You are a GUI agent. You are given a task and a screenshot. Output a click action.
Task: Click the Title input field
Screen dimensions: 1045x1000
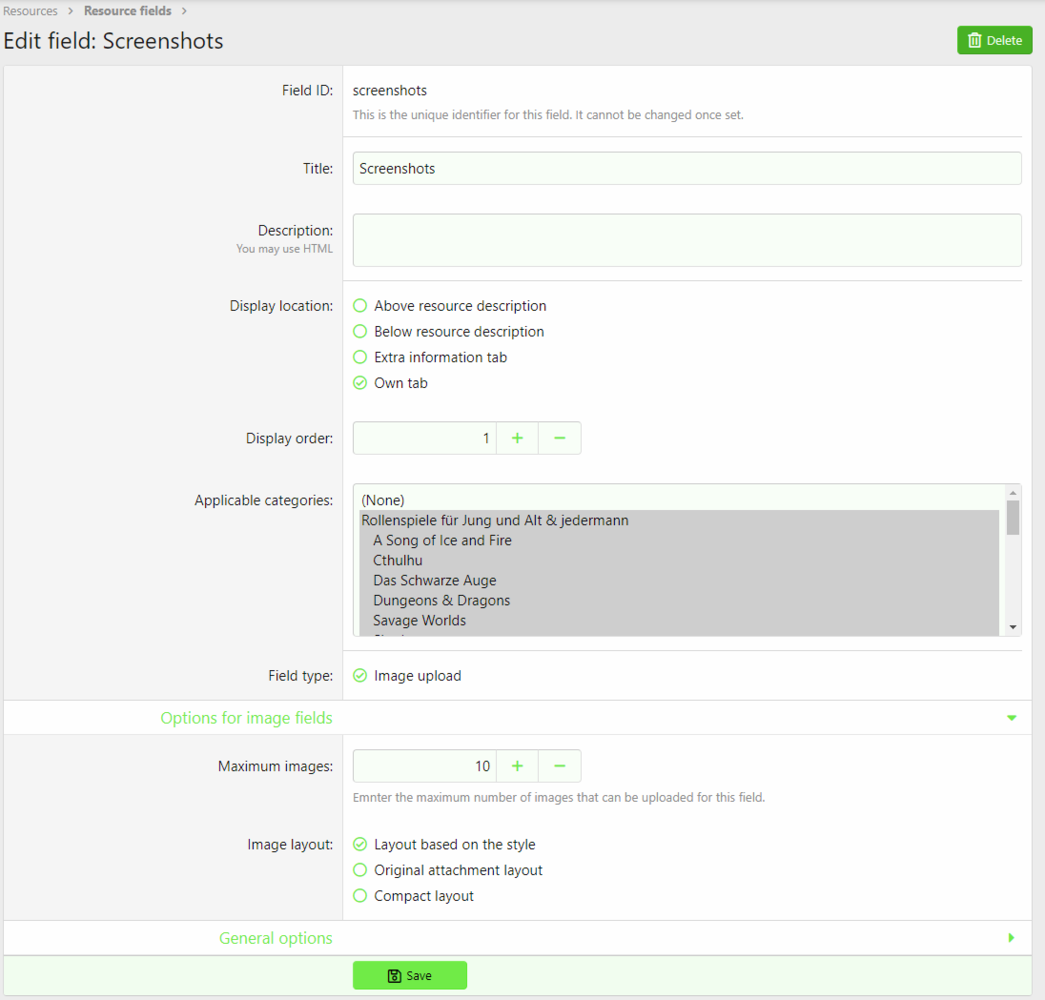coord(687,169)
